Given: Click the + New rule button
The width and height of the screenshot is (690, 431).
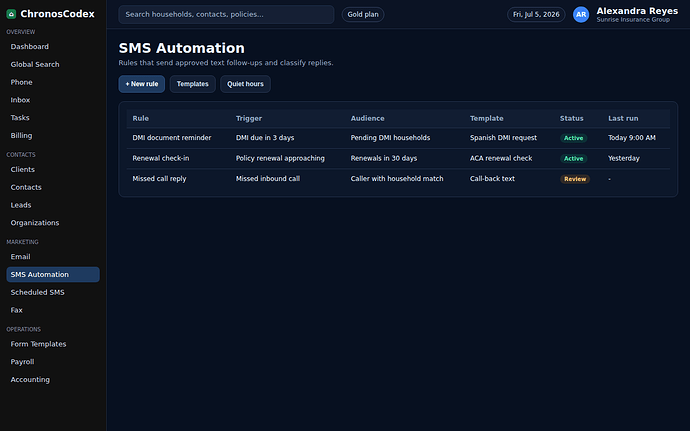Looking at the screenshot, I should (x=142, y=84).
